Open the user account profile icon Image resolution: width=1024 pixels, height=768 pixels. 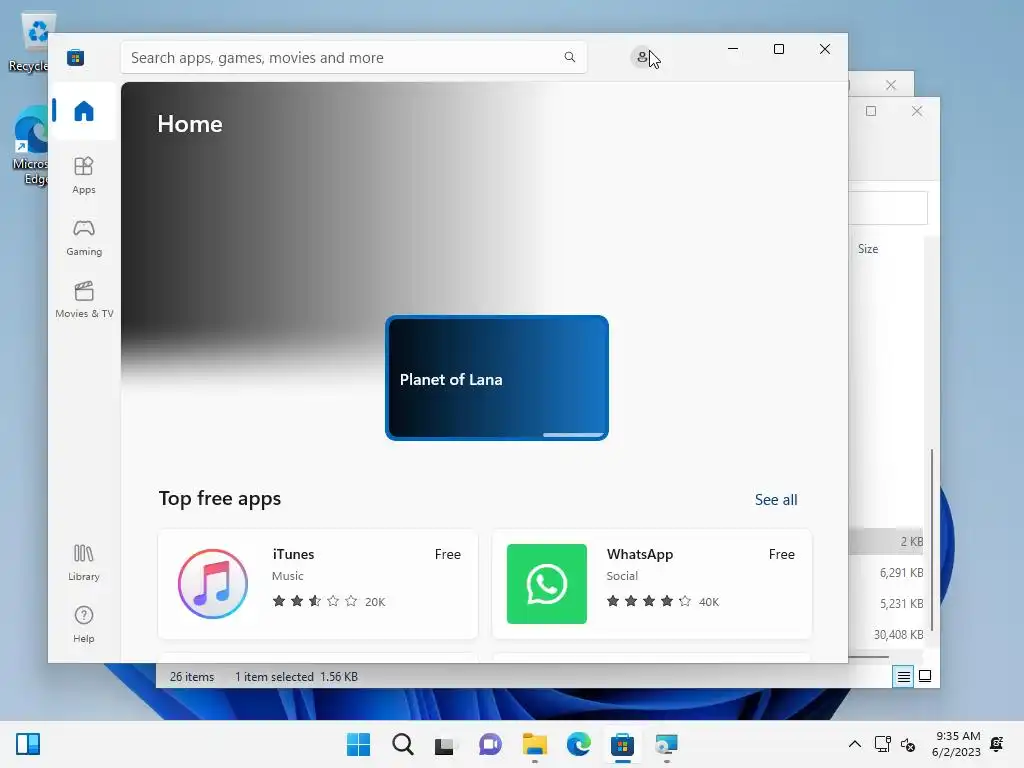[642, 57]
